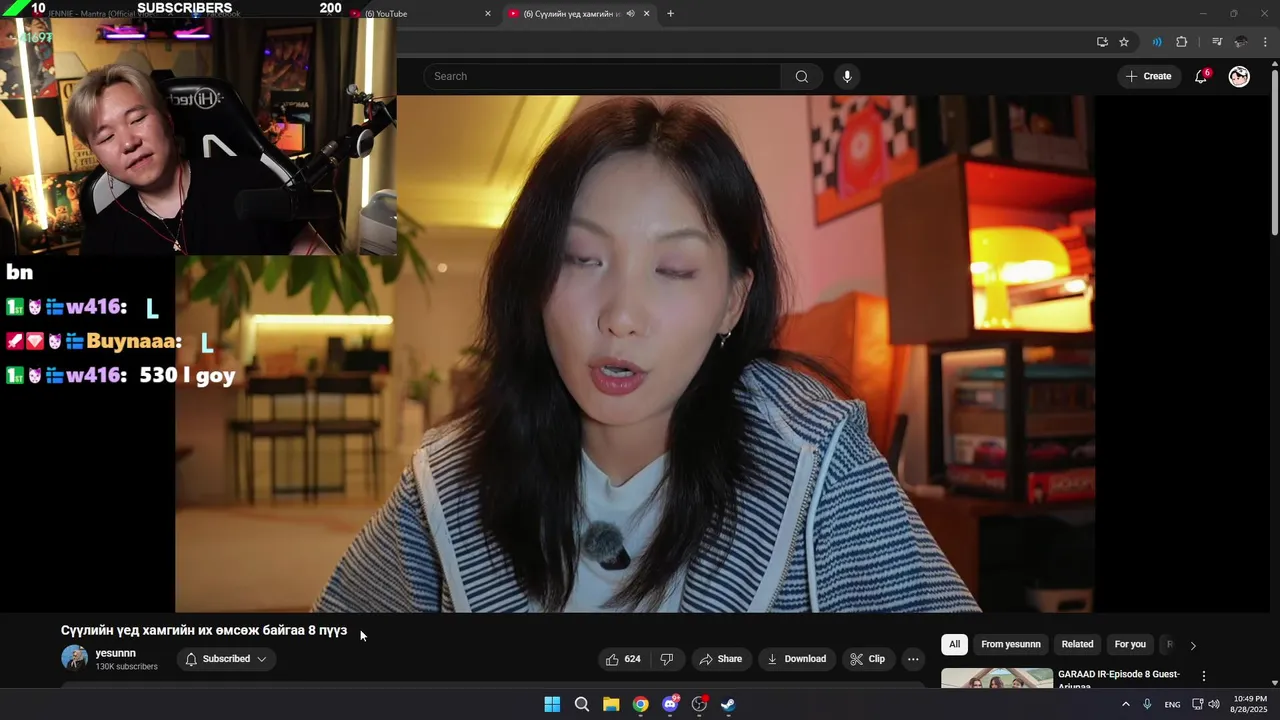Click the Create button
Viewport: 1280px width, 720px height.
pyautogui.click(x=1148, y=76)
